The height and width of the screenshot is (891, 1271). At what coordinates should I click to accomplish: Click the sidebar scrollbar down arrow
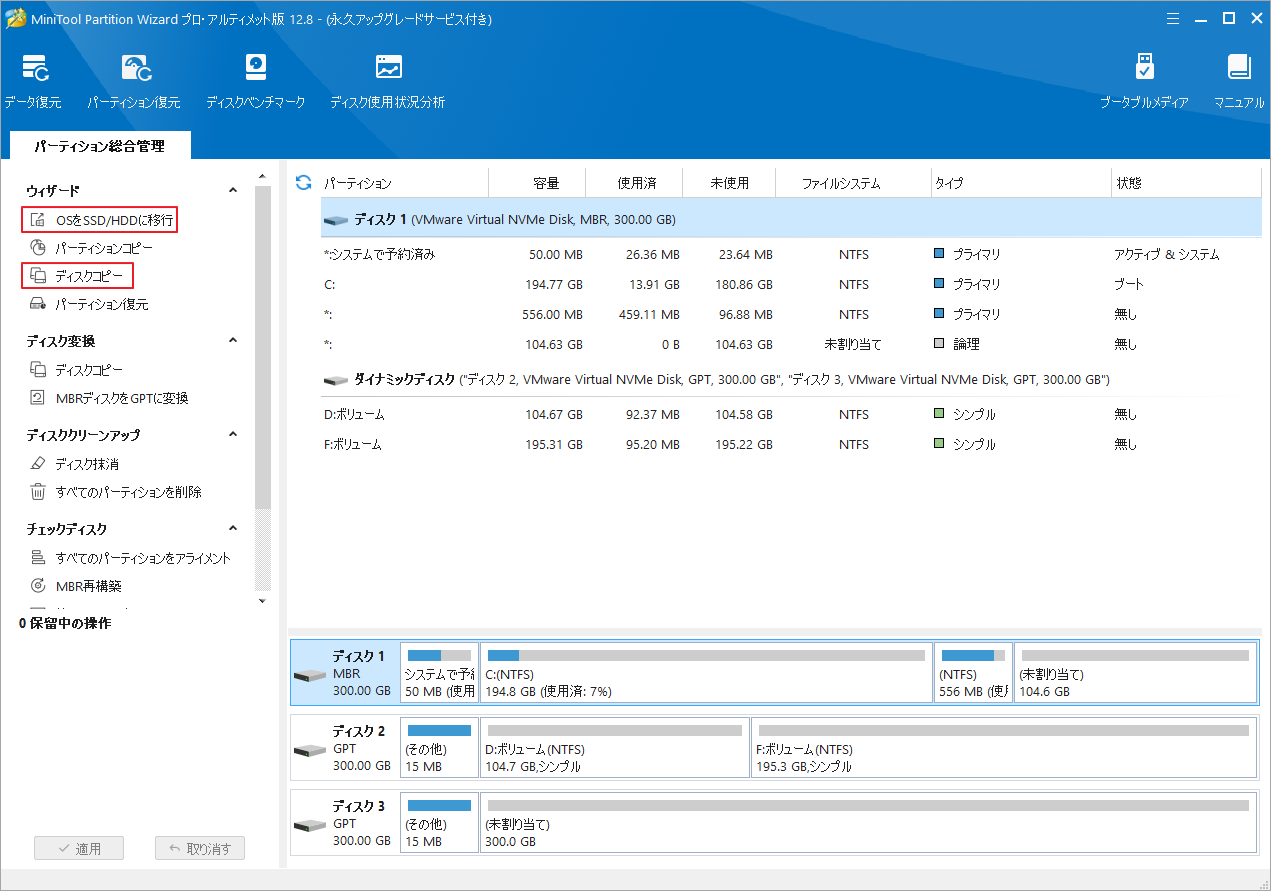click(x=263, y=600)
